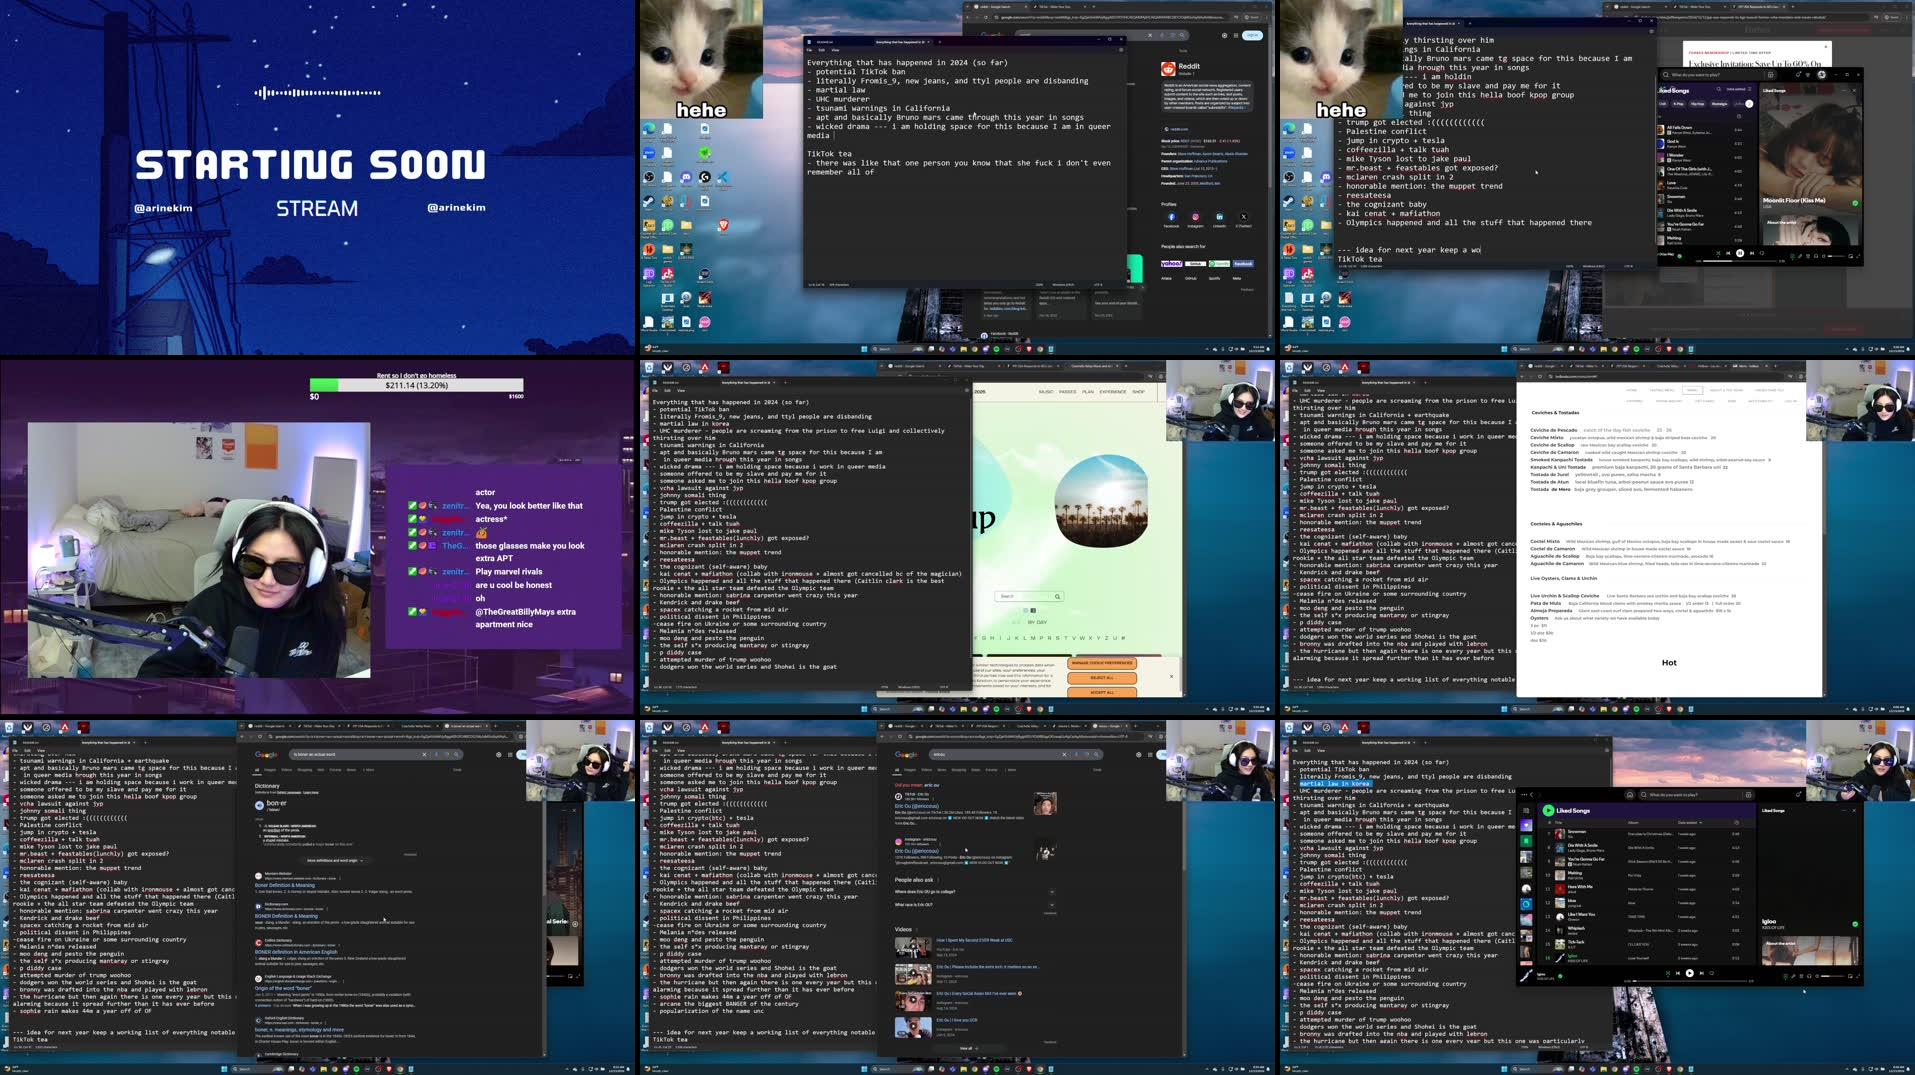Seek on the Igloo track progress bar
This screenshot has width=1915, height=1075.
click(x=1690, y=981)
